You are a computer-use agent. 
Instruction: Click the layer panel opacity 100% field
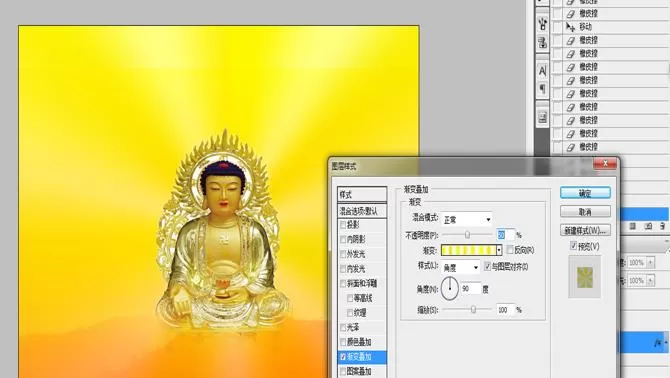pos(637,262)
